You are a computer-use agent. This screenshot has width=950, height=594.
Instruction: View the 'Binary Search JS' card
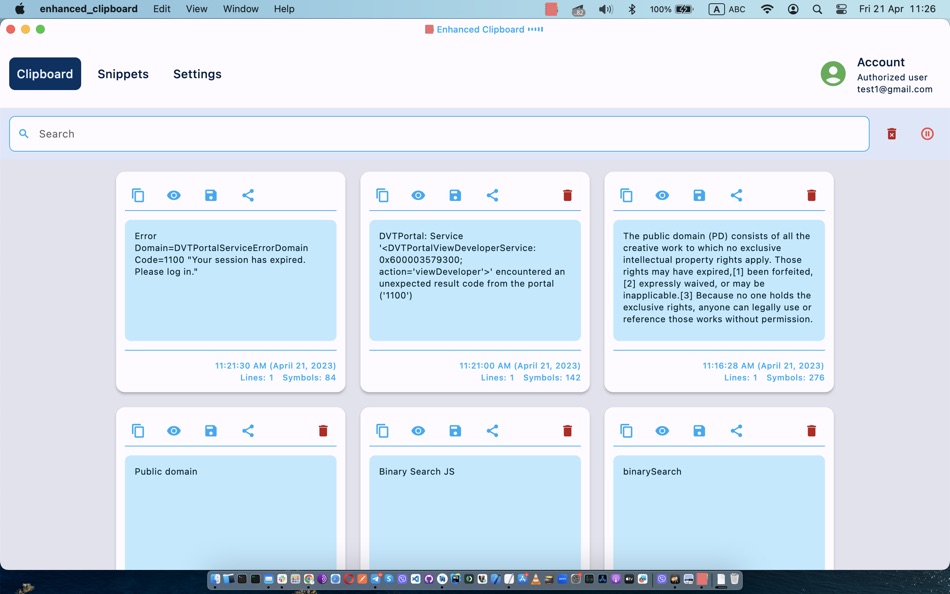click(x=418, y=431)
